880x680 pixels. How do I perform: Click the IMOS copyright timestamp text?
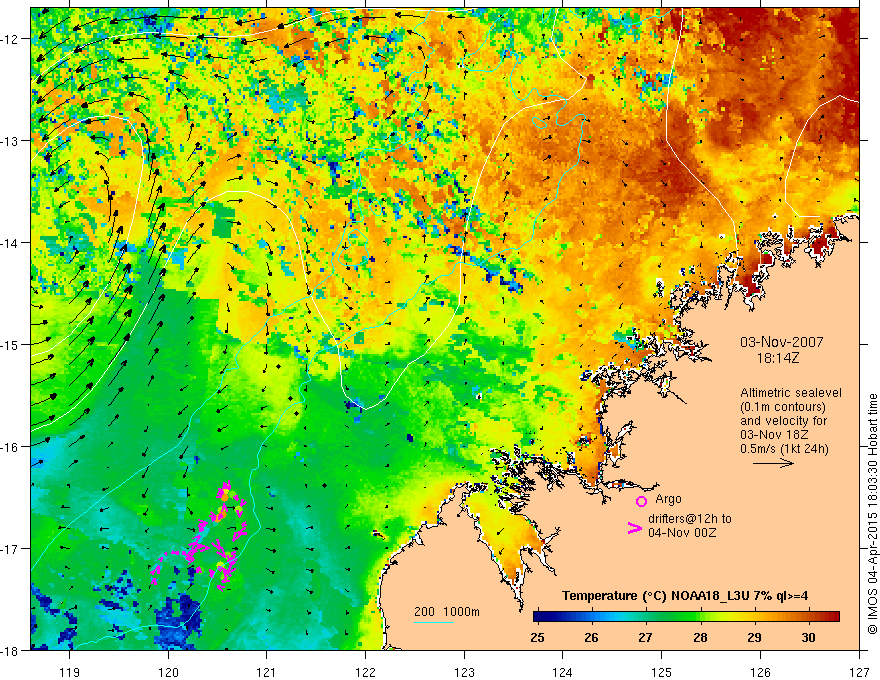872,514
